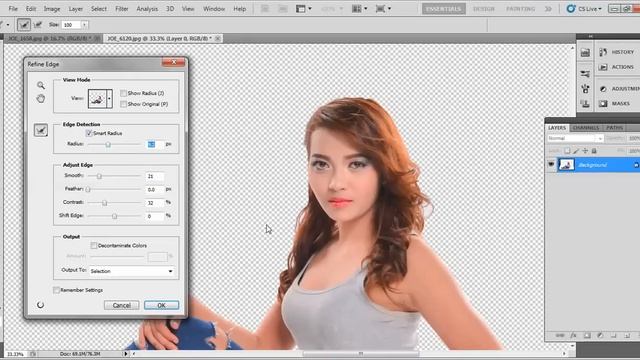Switch to Essentials workspace
This screenshot has height=360, width=640.
pos(444,9)
